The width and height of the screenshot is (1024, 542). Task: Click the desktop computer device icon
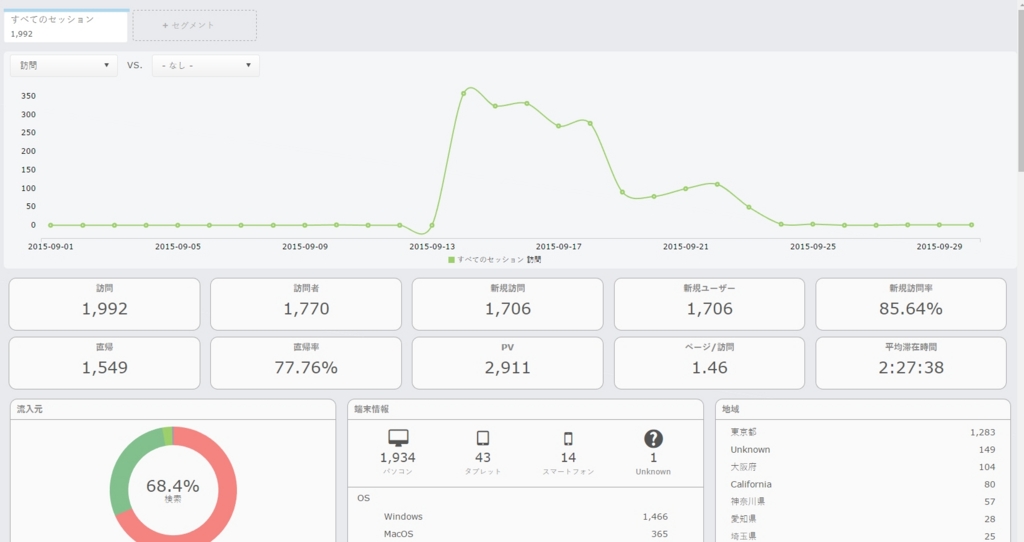point(398,438)
